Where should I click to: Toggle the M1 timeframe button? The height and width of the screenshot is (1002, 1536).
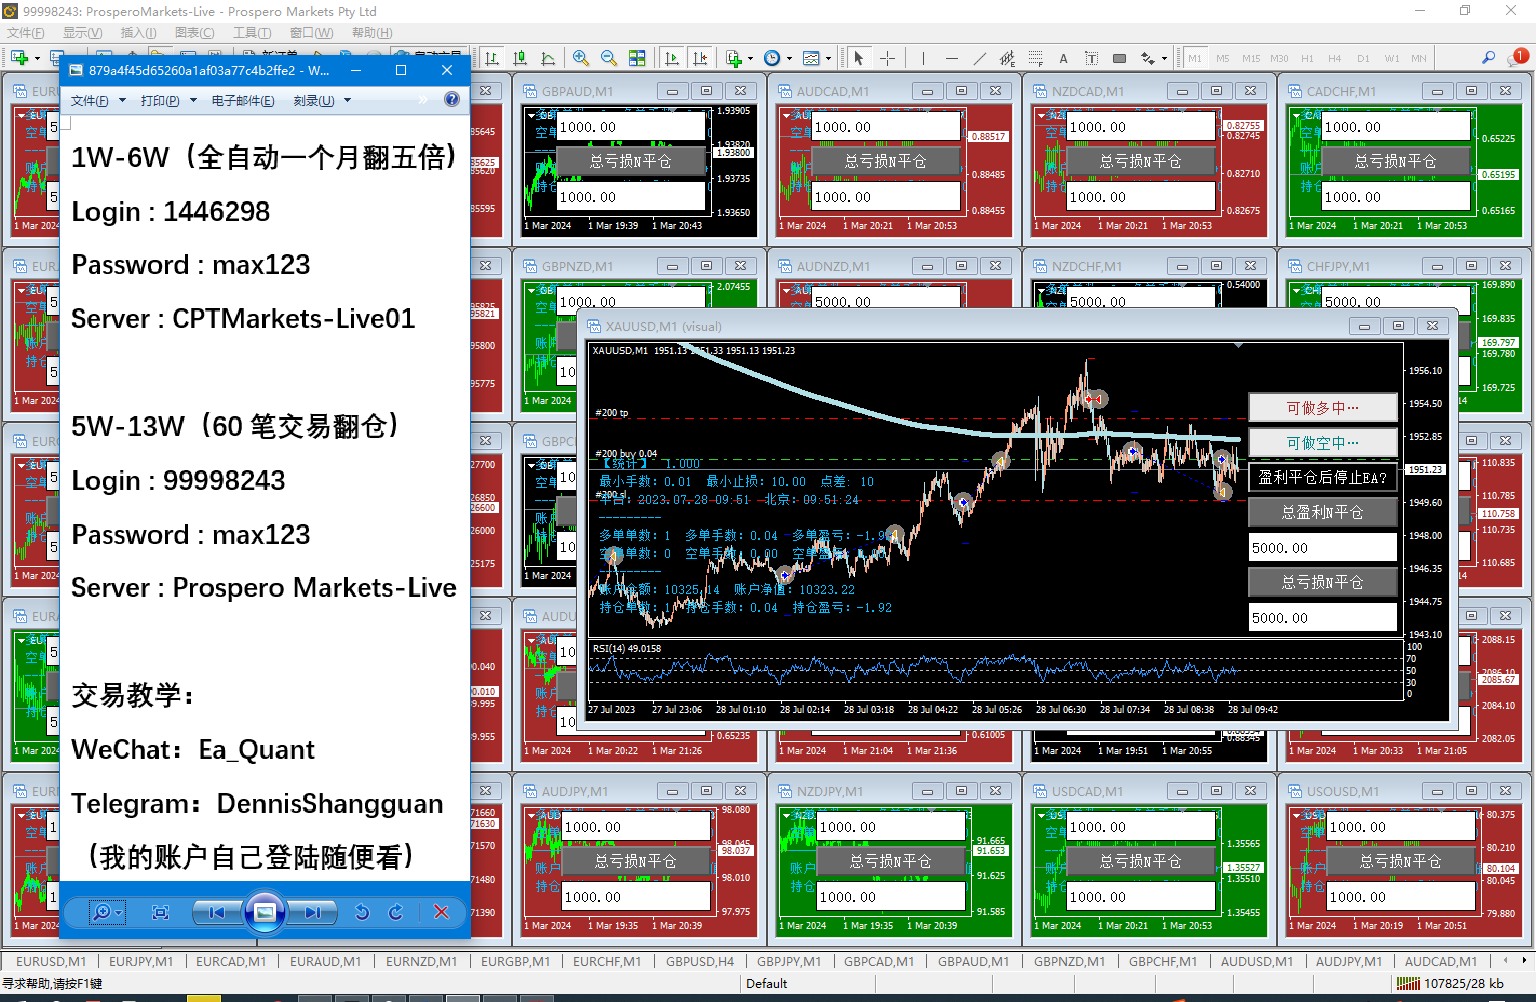tap(1195, 58)
